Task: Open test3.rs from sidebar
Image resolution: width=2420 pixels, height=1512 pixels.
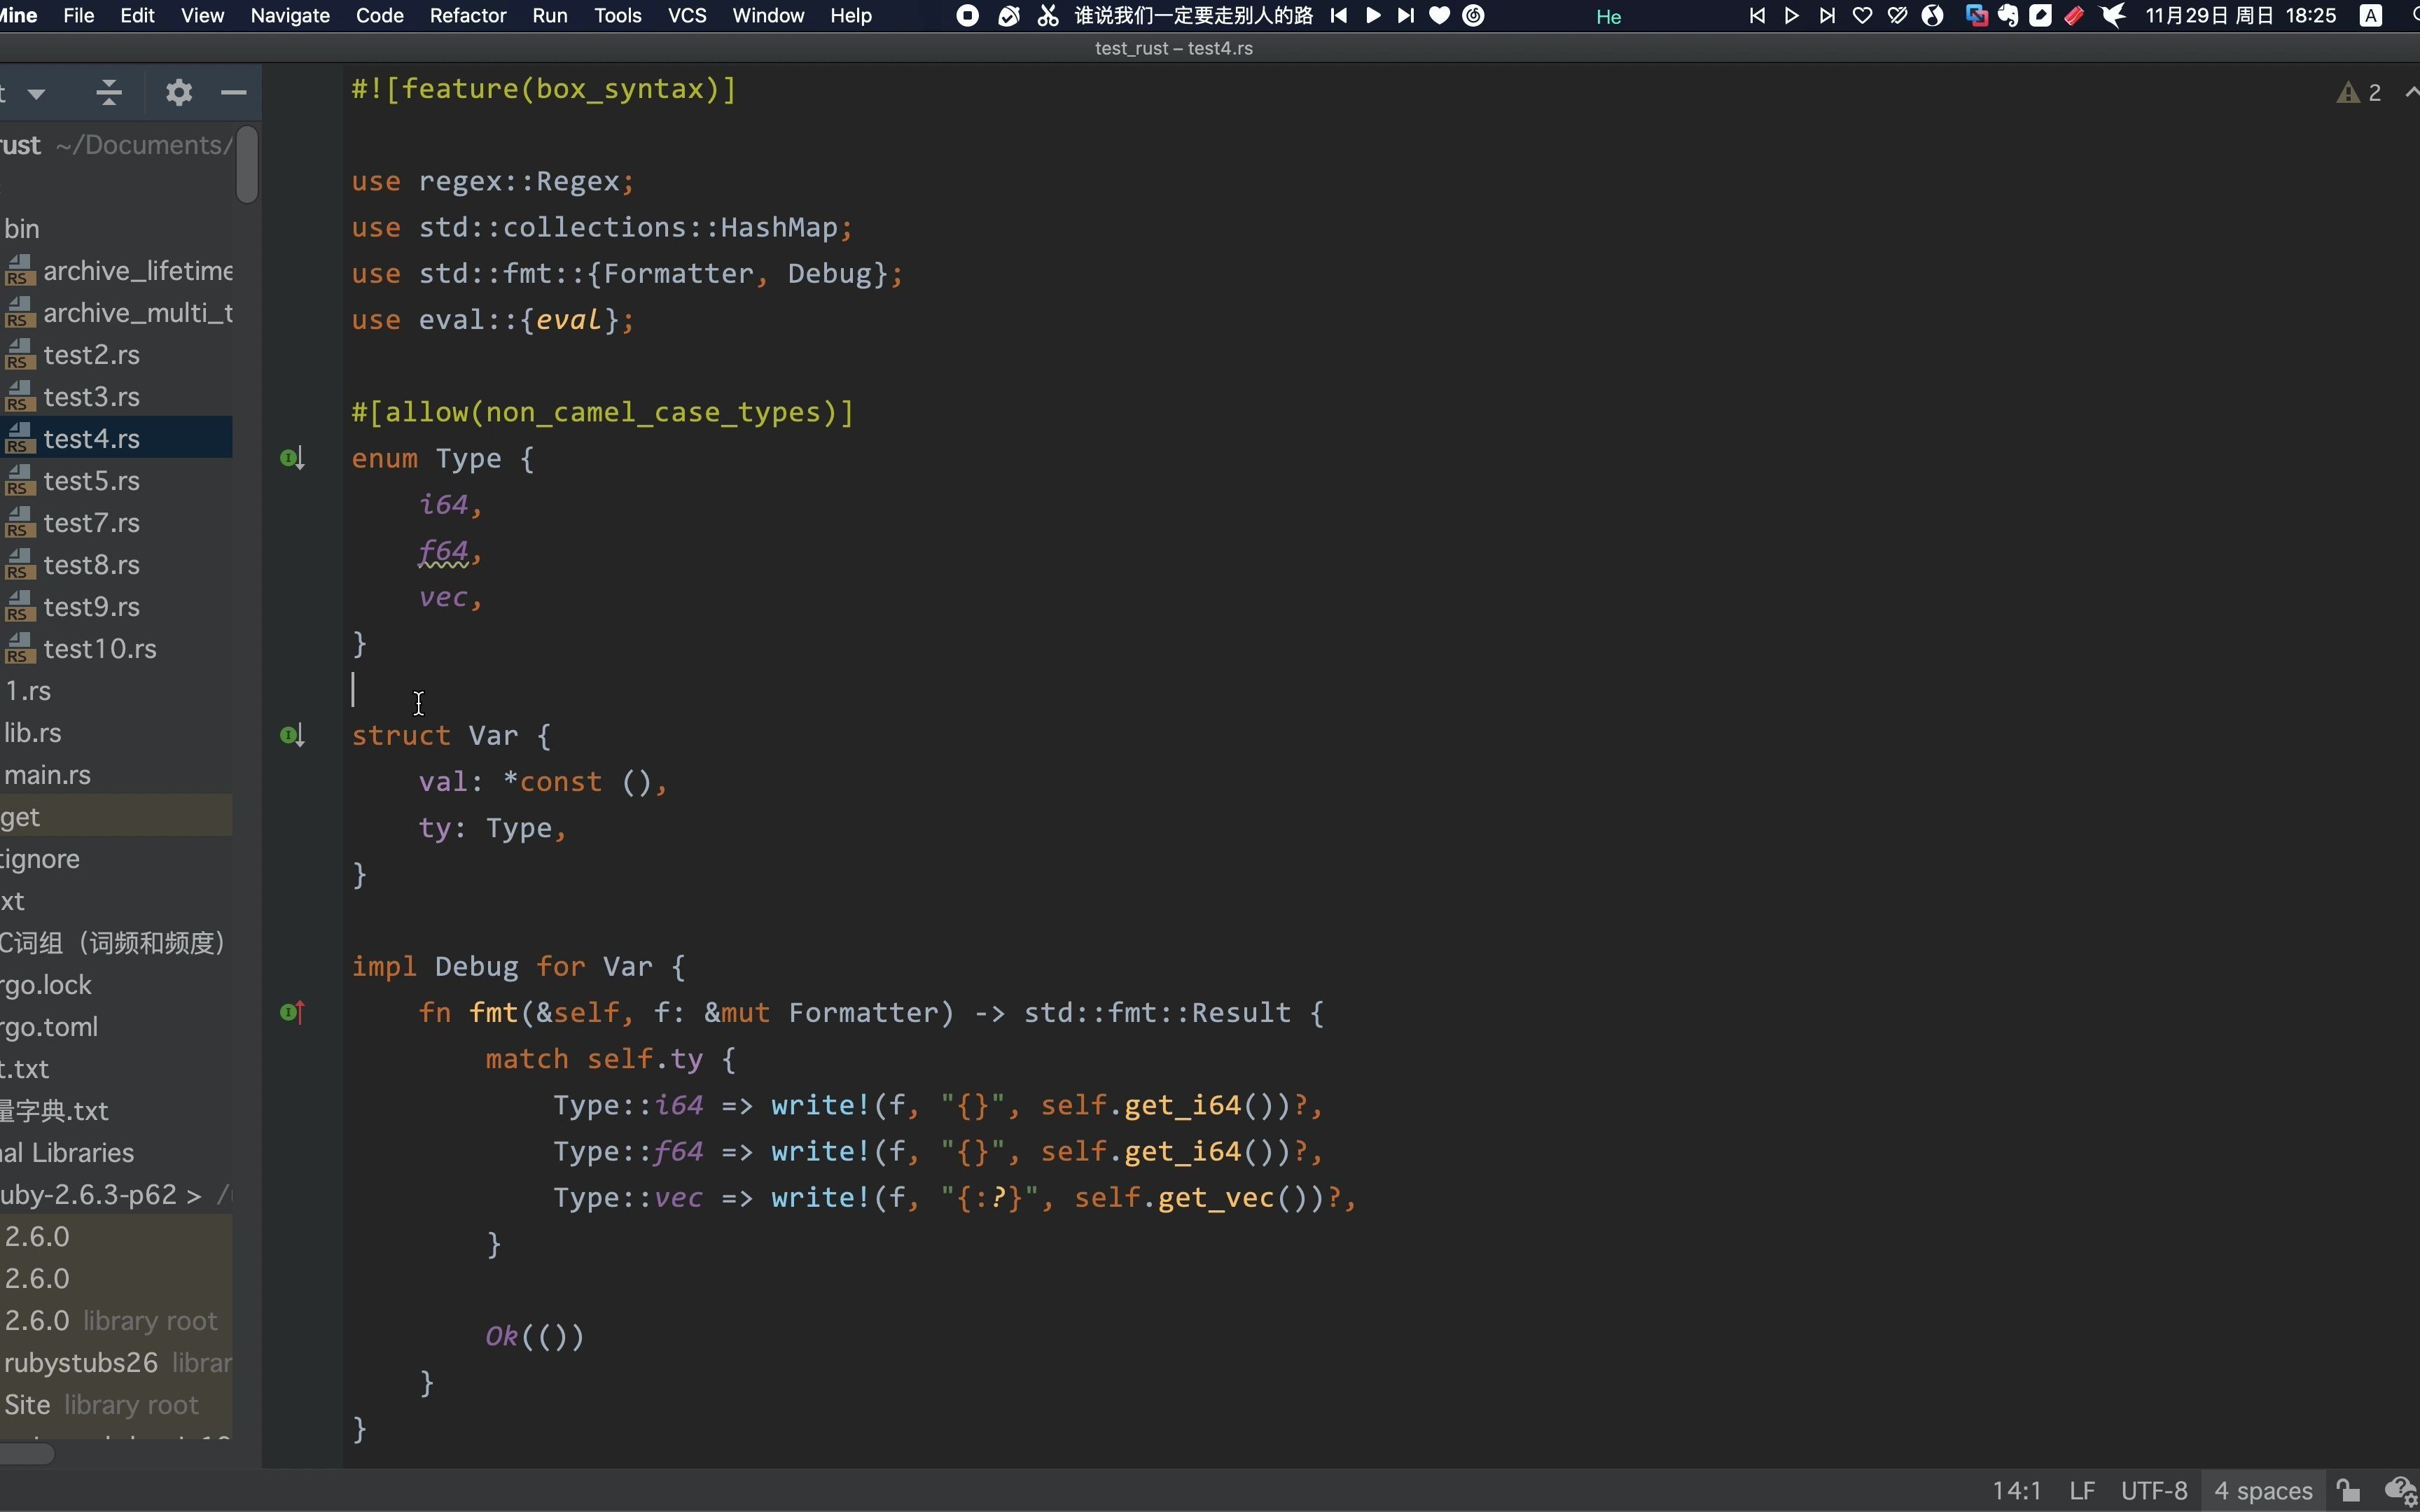Action: (x=90, y=397)
